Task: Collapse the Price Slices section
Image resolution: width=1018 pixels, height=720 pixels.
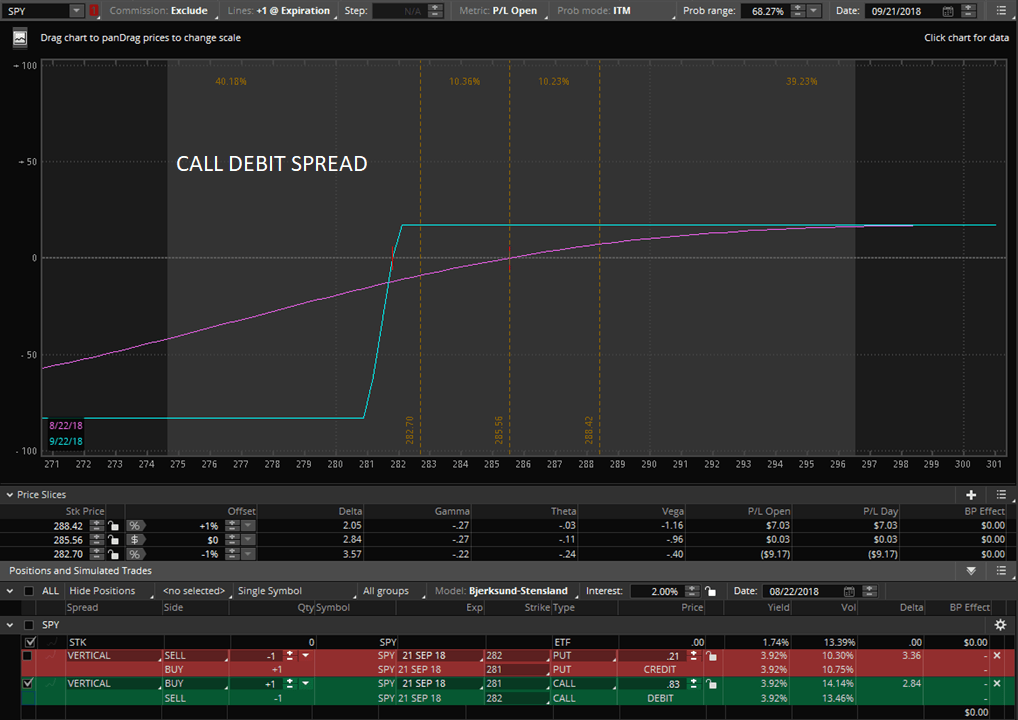Action: pos(8,494)
